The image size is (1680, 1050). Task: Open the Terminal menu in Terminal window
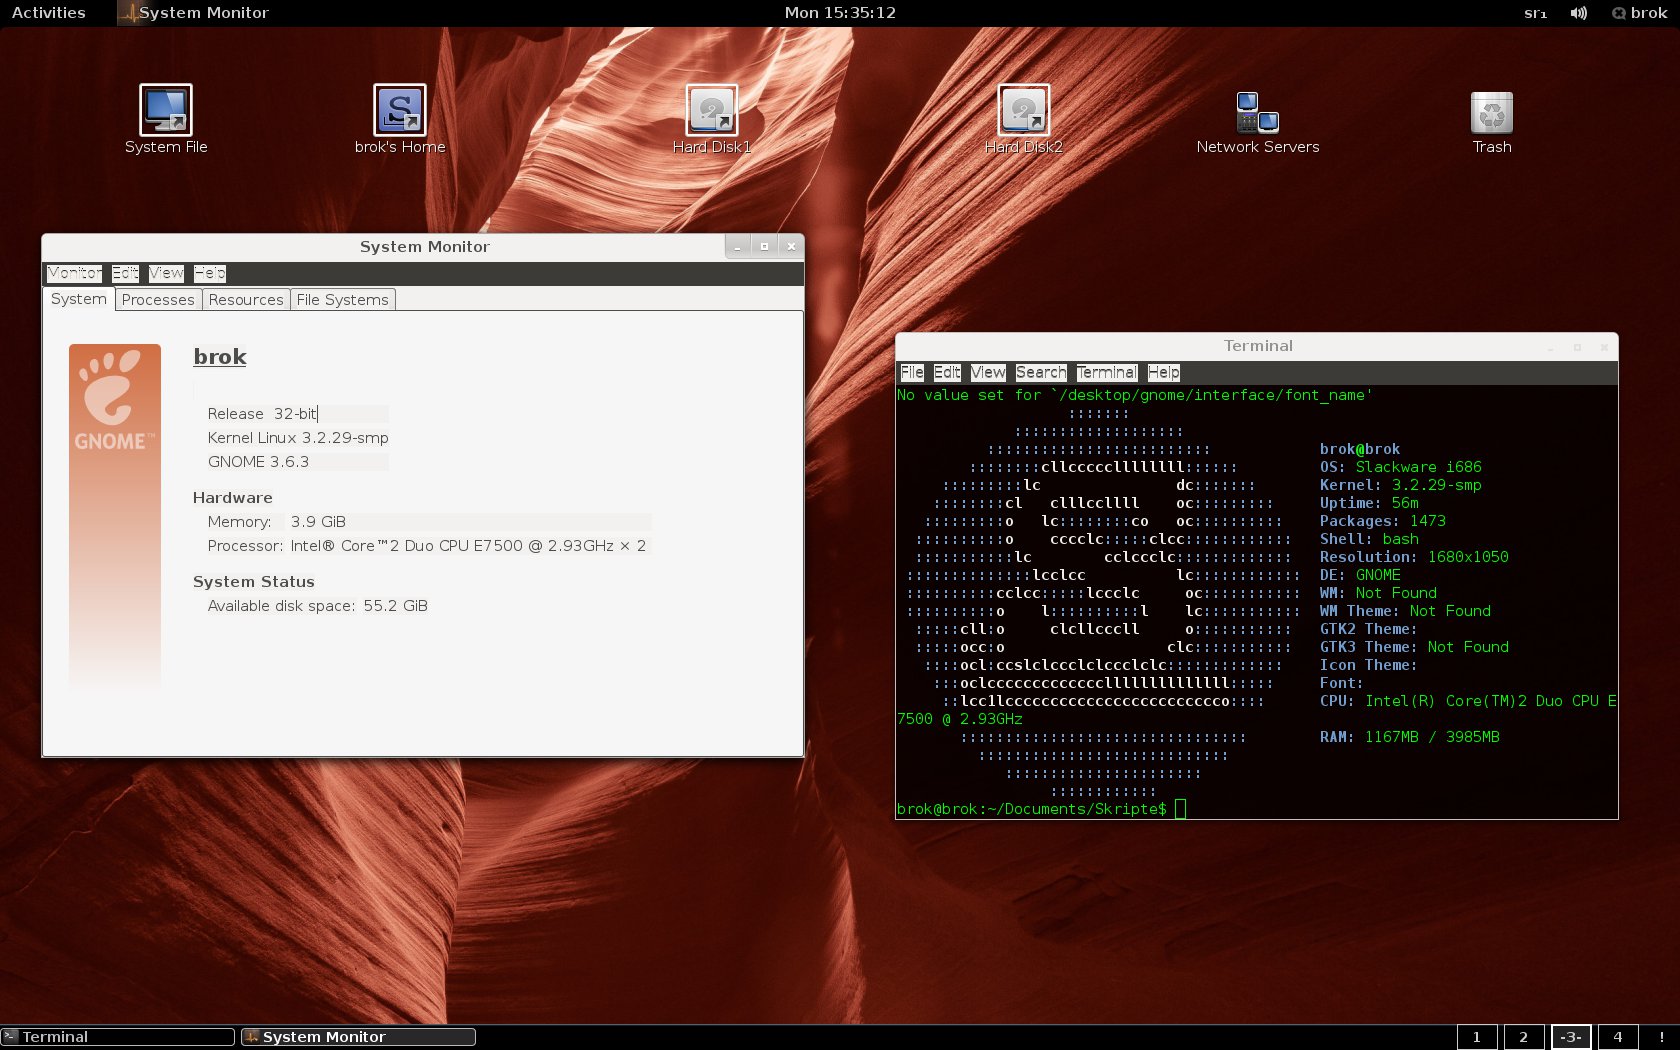click(1106, 372)
